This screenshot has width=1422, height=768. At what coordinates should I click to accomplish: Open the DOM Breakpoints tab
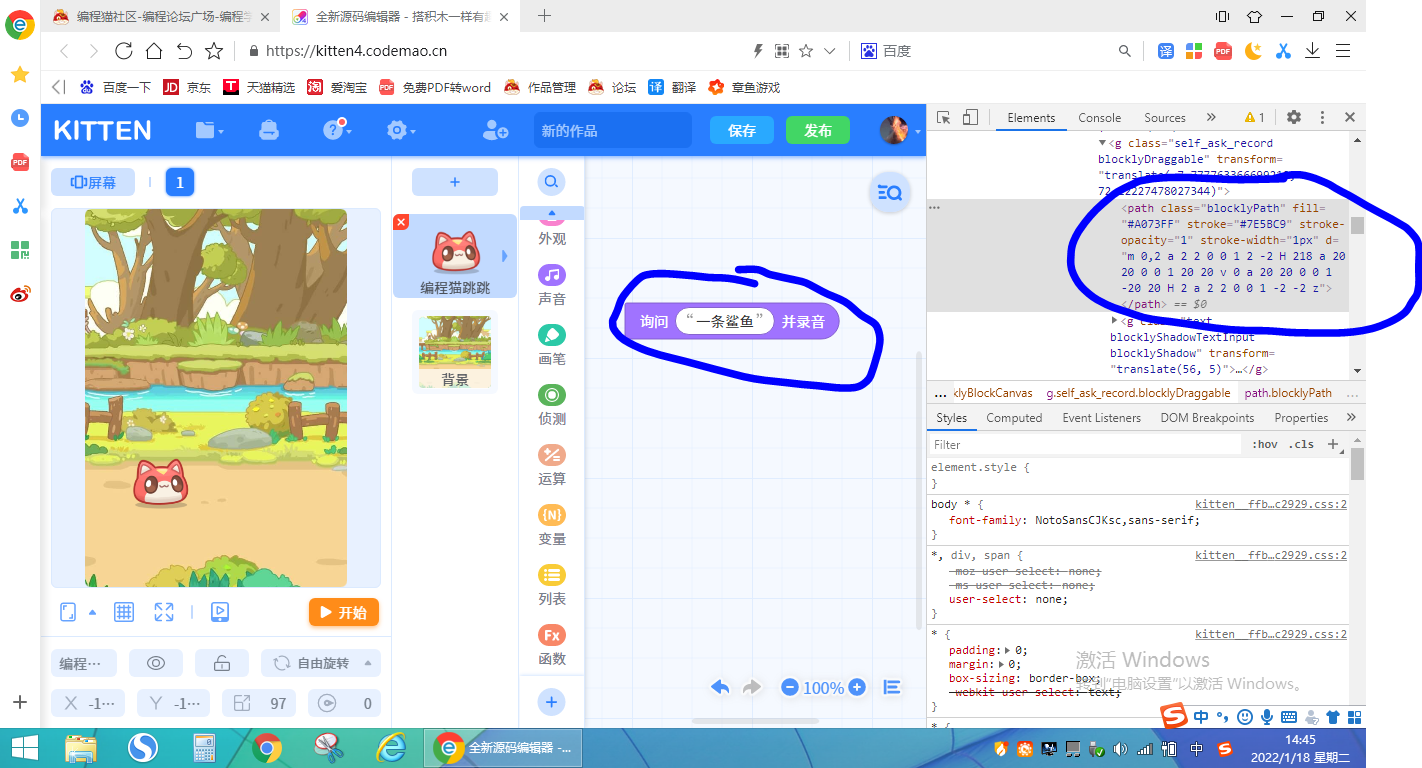[1207, 417]
